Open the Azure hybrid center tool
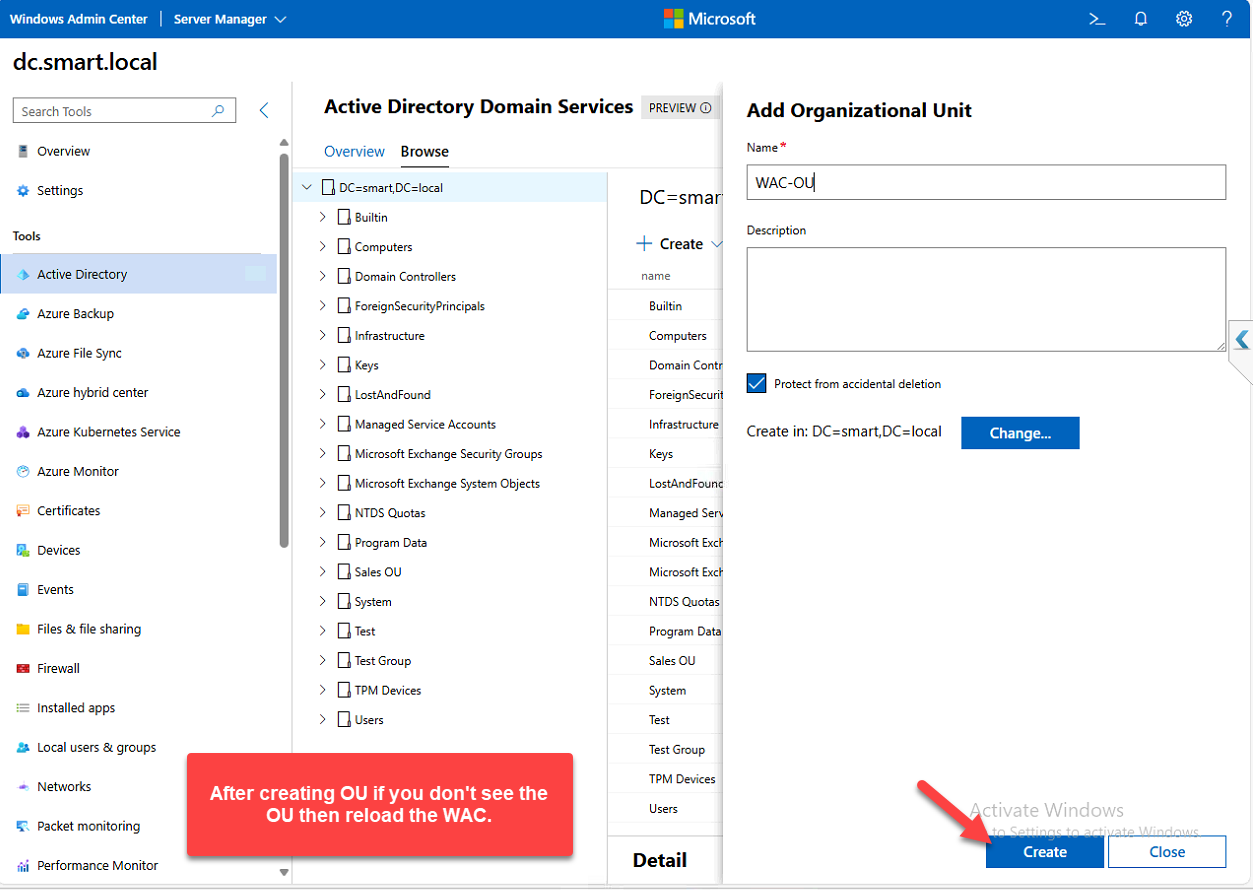The width and height of the screenshot is (1253, 890). (x=92, y=393)
